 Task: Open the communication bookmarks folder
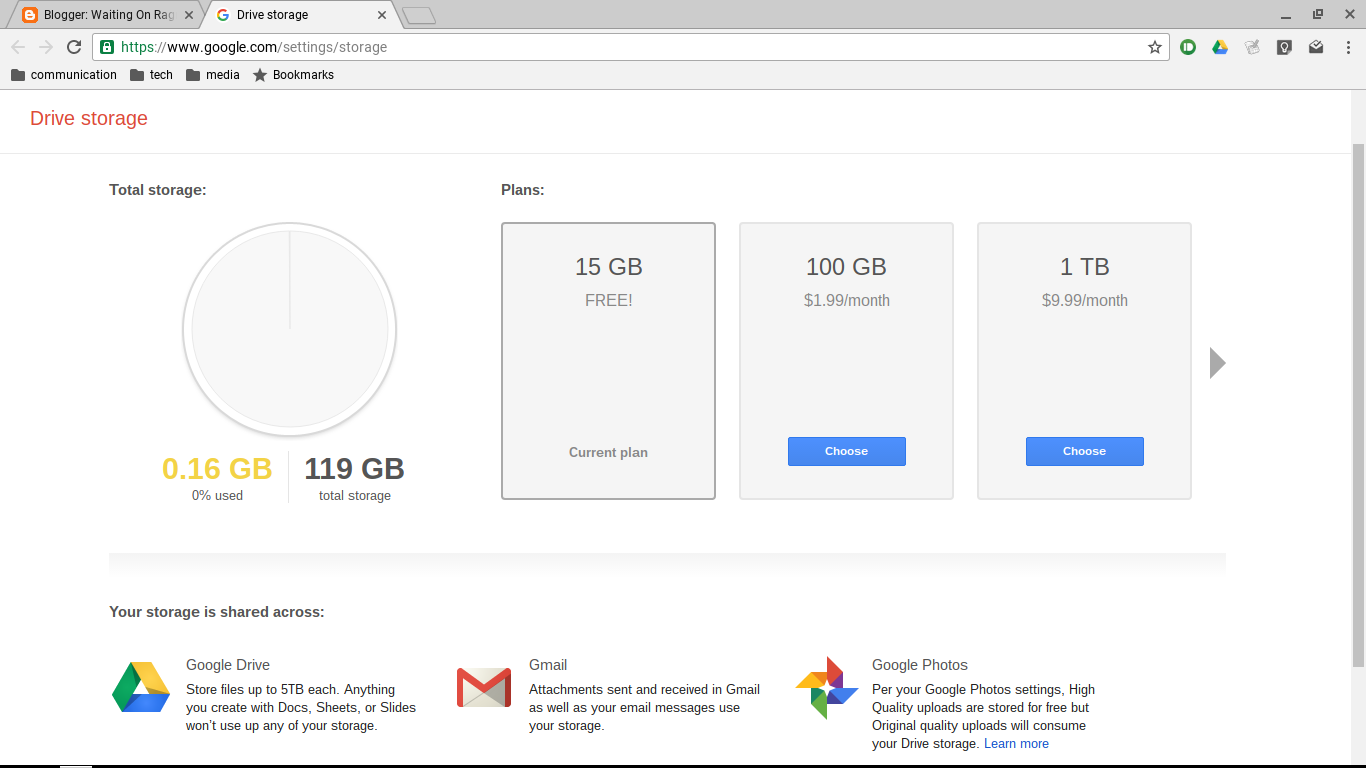pos(64,75)
